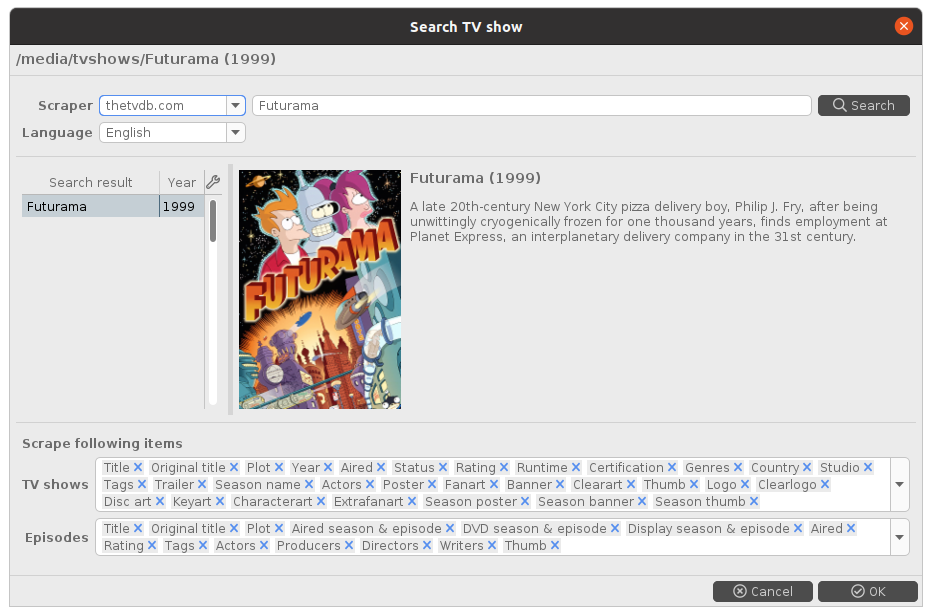
Task: Remove the Genres tag from TV shows
Action: (738, 468)
